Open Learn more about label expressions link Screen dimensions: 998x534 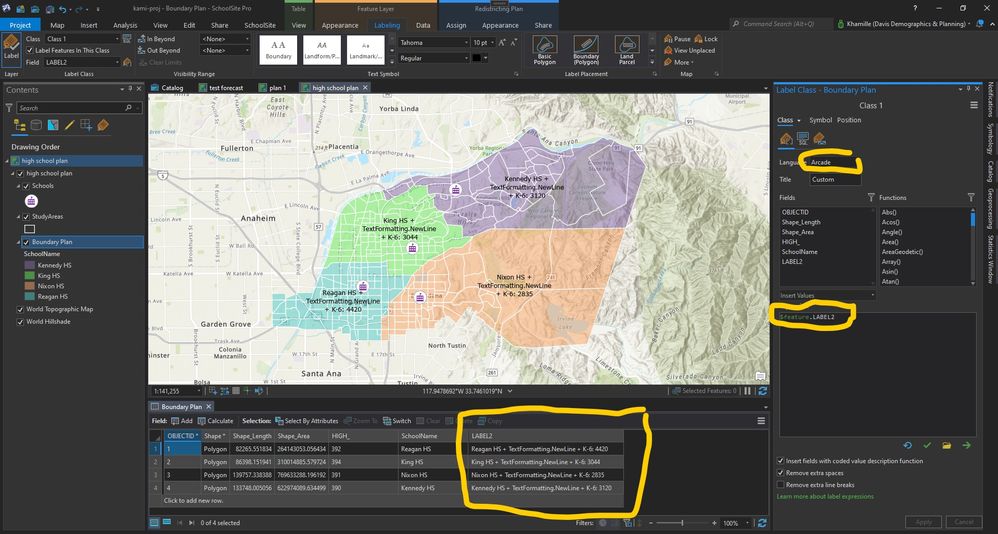pos(826,496)
